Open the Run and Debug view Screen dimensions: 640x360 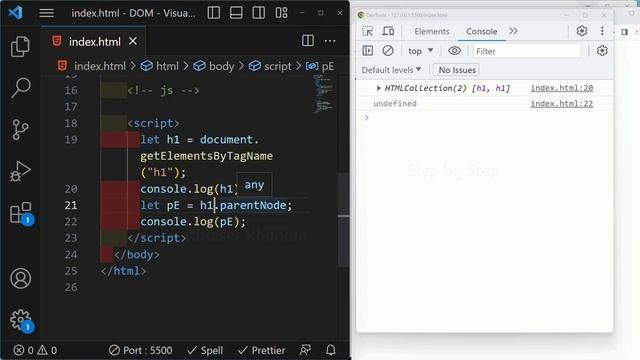[x=20, y=171]
